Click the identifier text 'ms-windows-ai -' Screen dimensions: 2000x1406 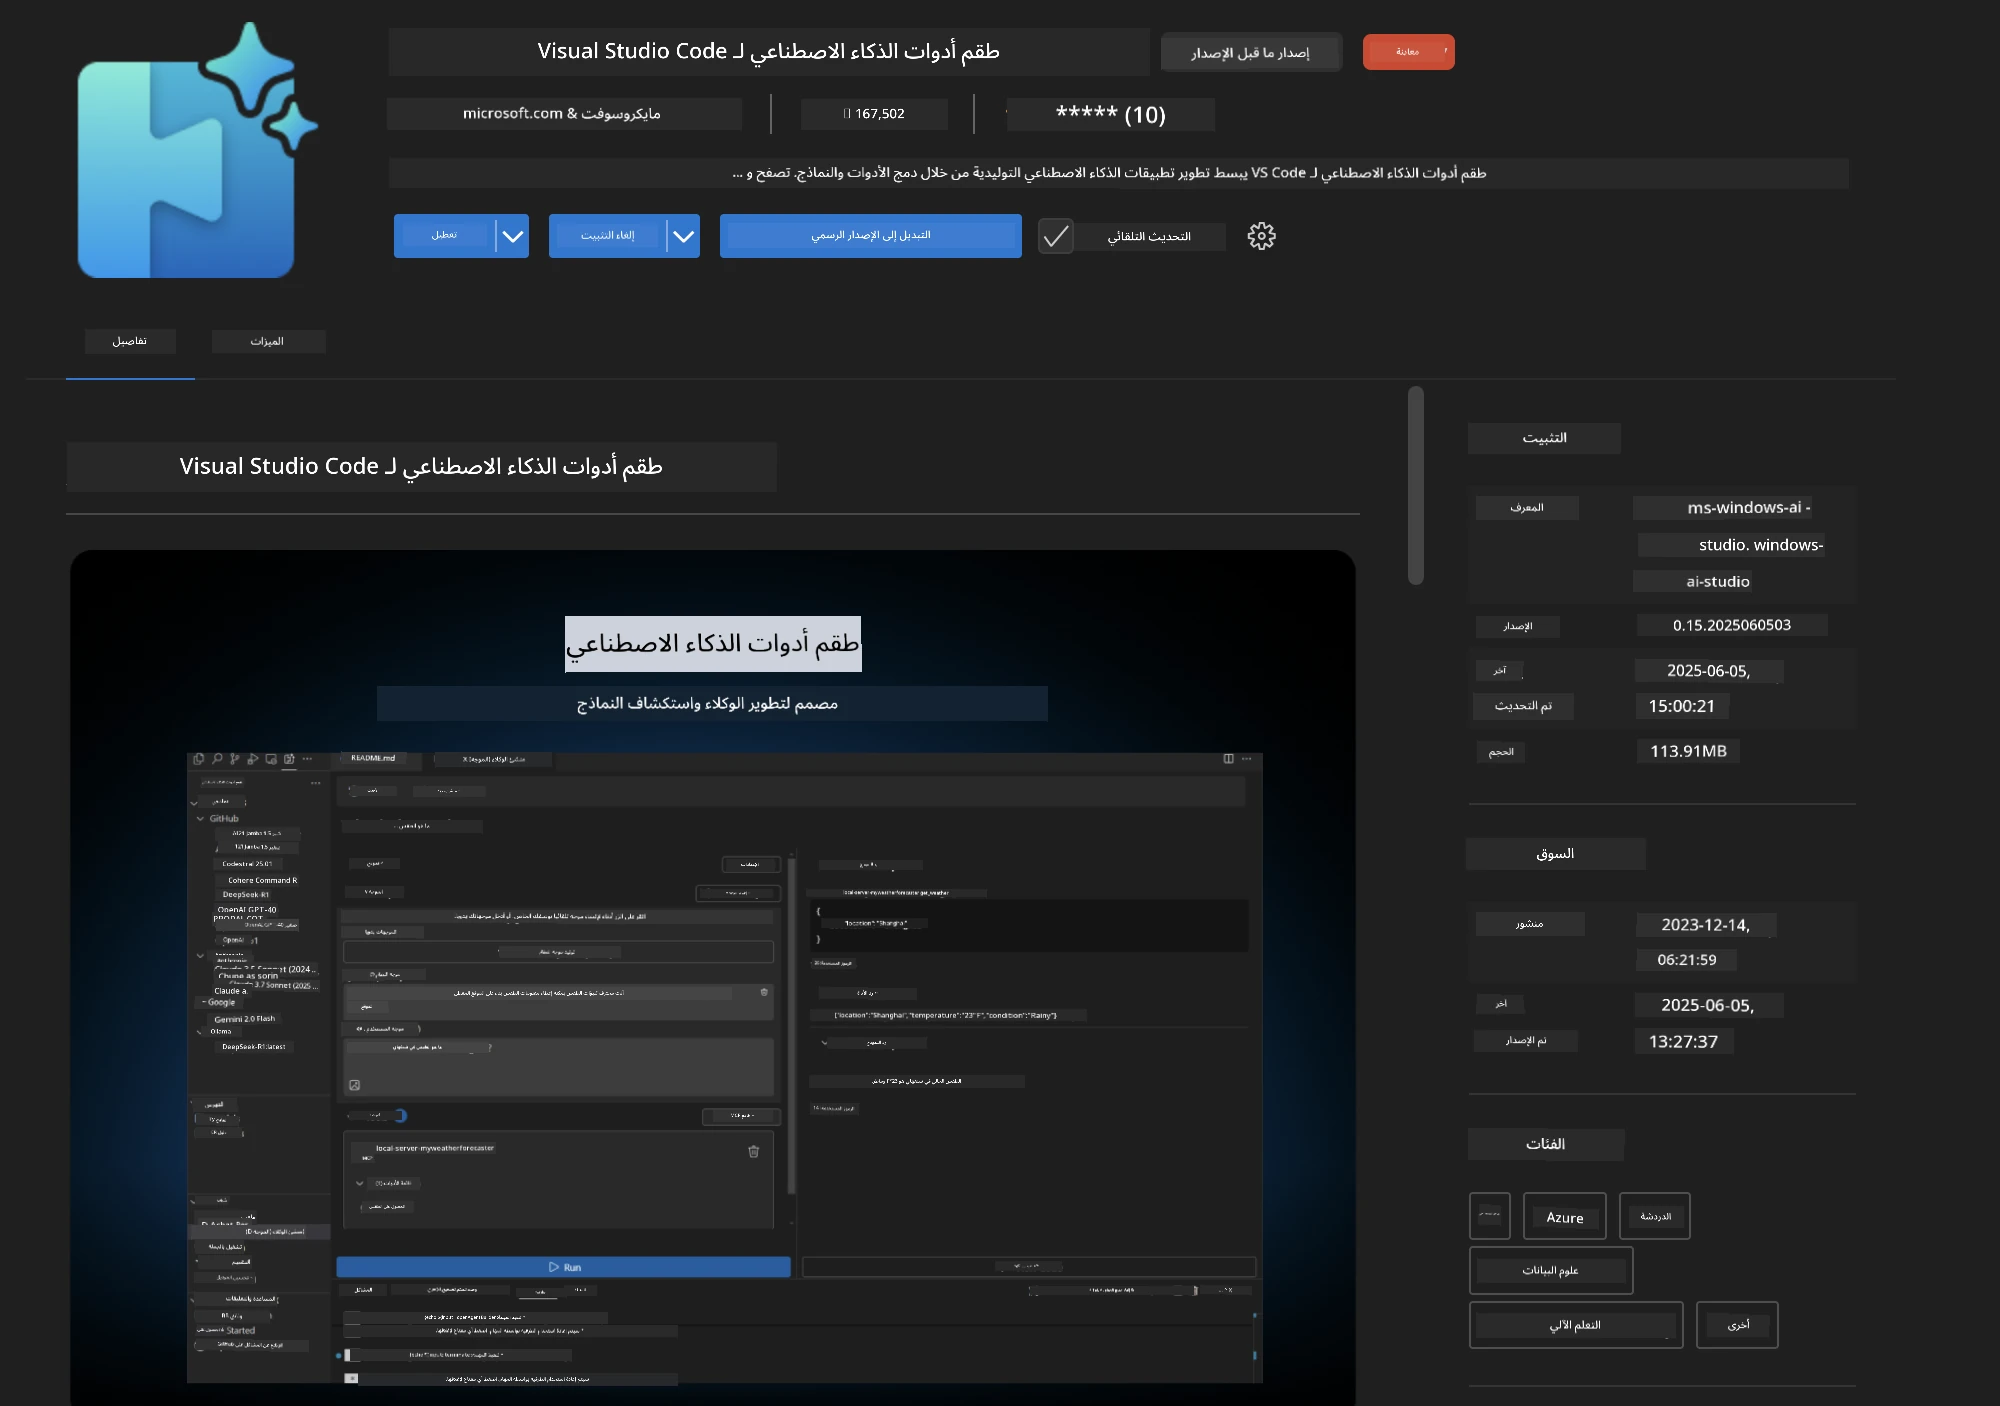[x=1748, y=508]
